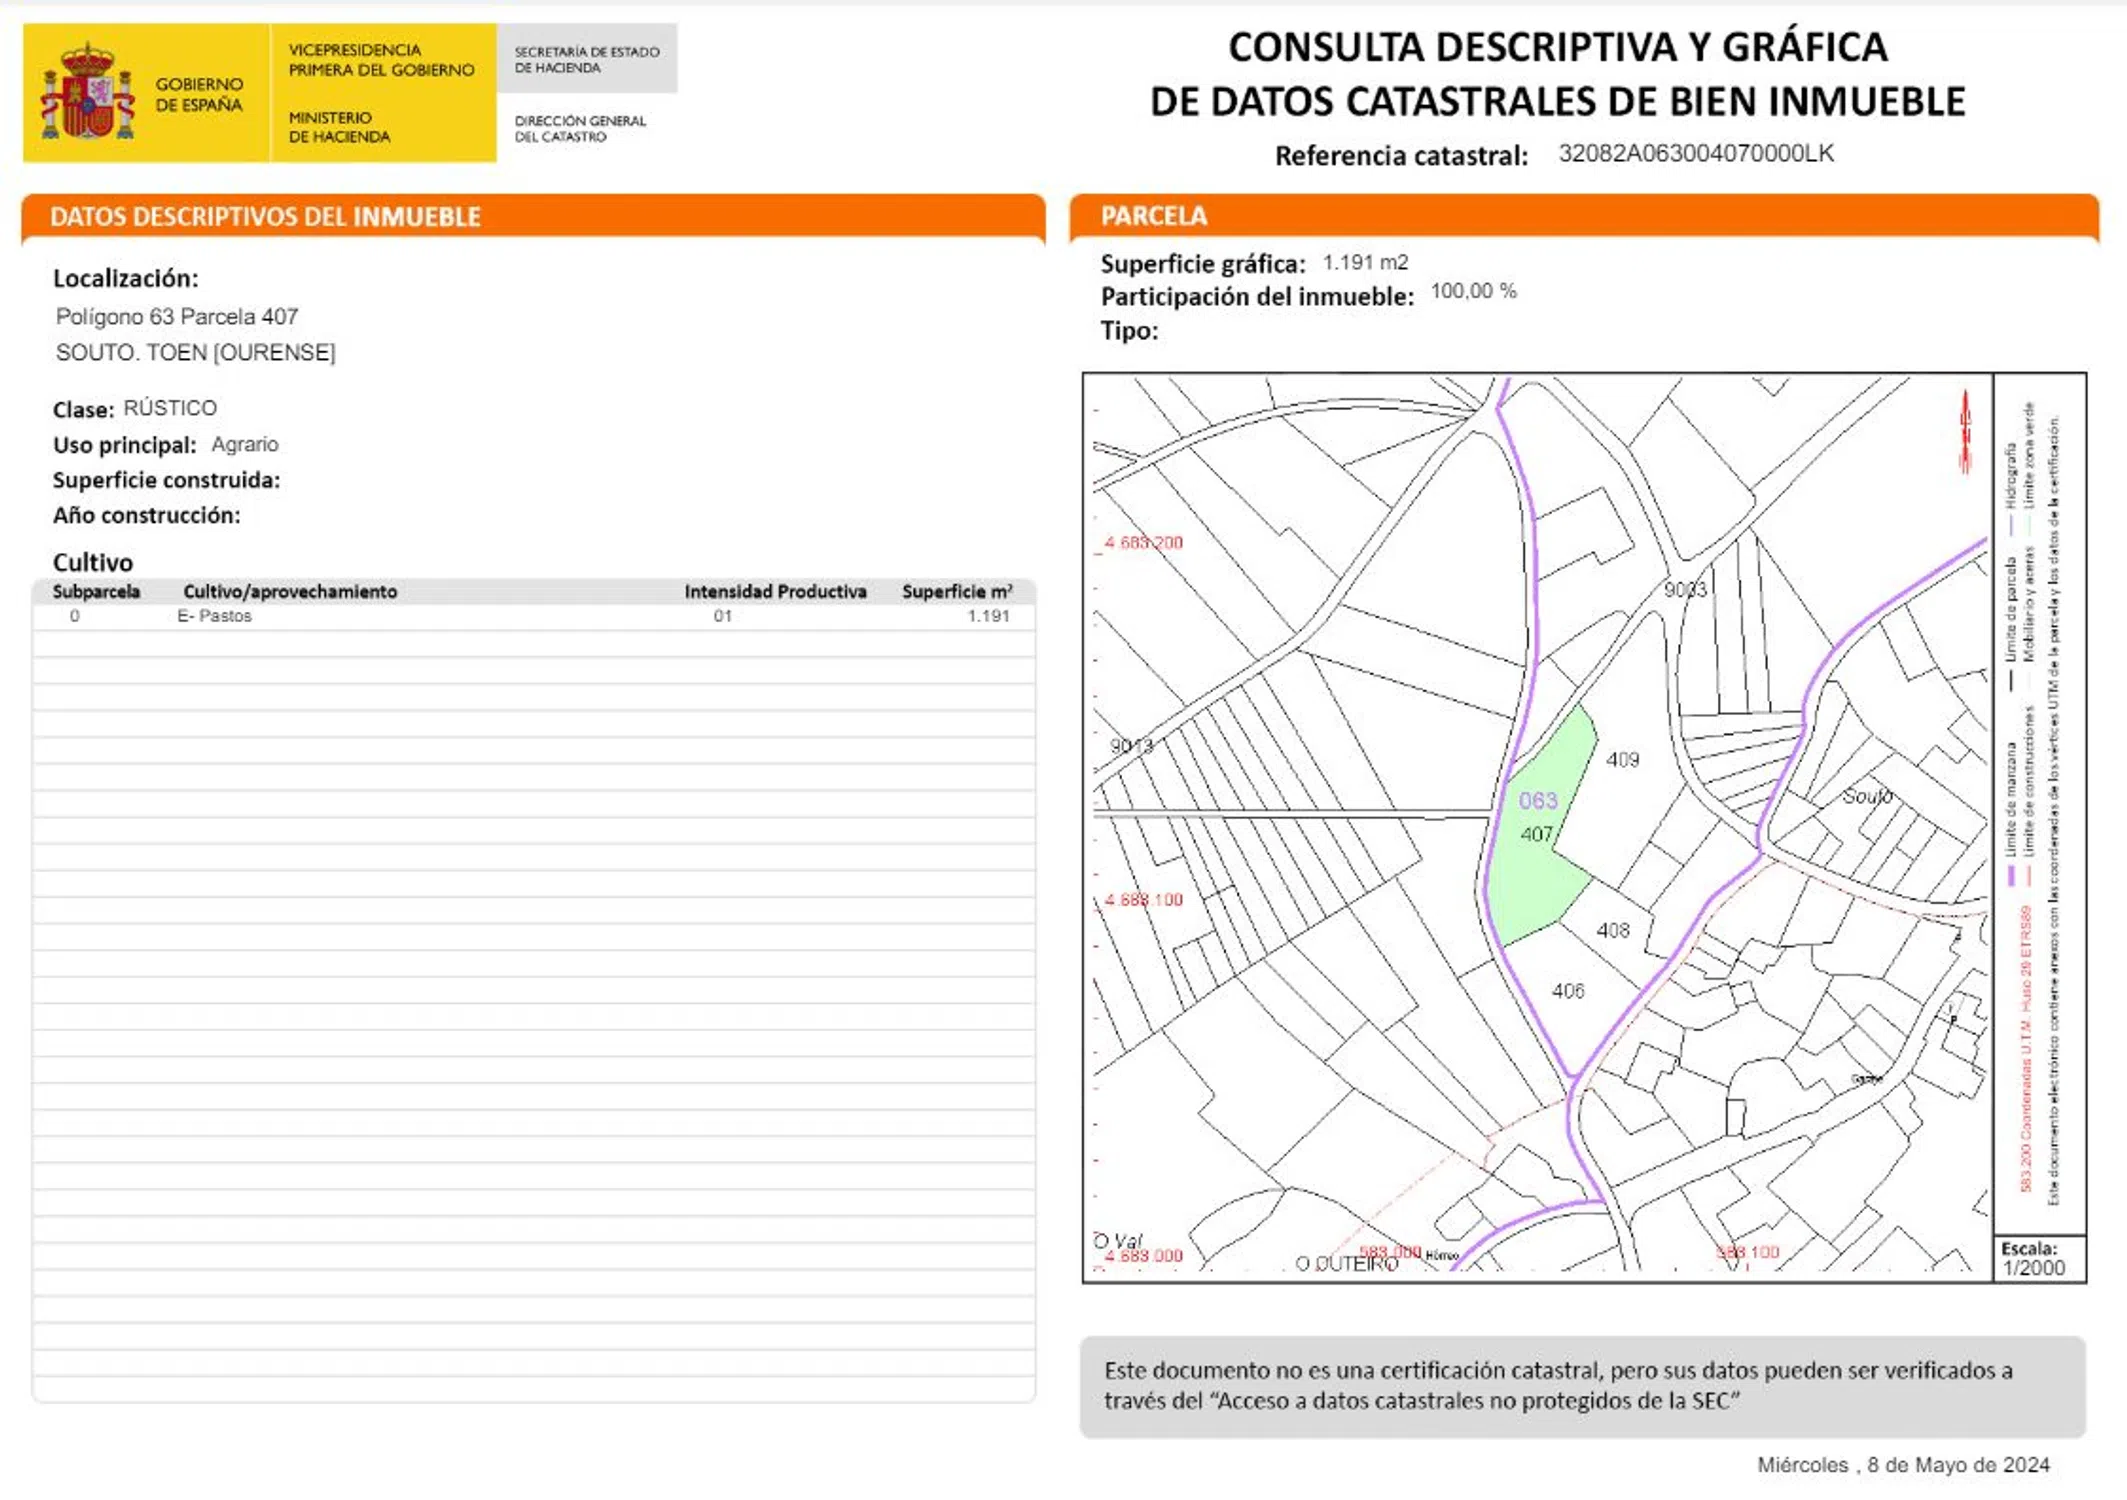The height and width of the screenshot is (1500, 2127).
Task: Click the Spain coat of arms emblem
Action: coord(87,92)
